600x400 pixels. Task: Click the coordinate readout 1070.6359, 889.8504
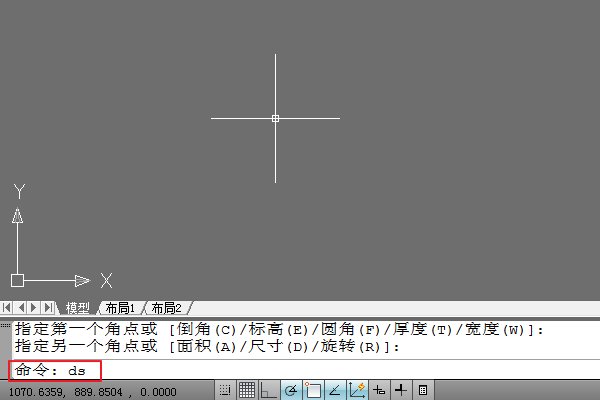click(x=93, y=392)
